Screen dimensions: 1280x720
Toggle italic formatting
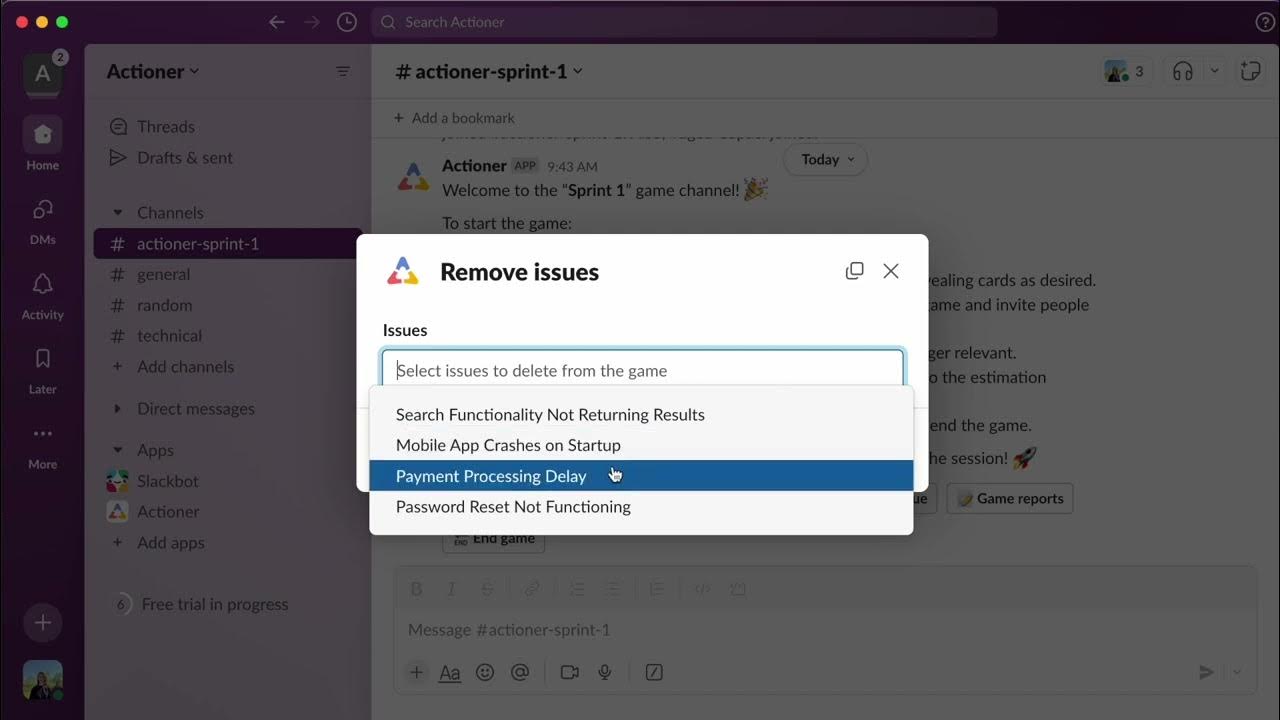click(452, 589)
